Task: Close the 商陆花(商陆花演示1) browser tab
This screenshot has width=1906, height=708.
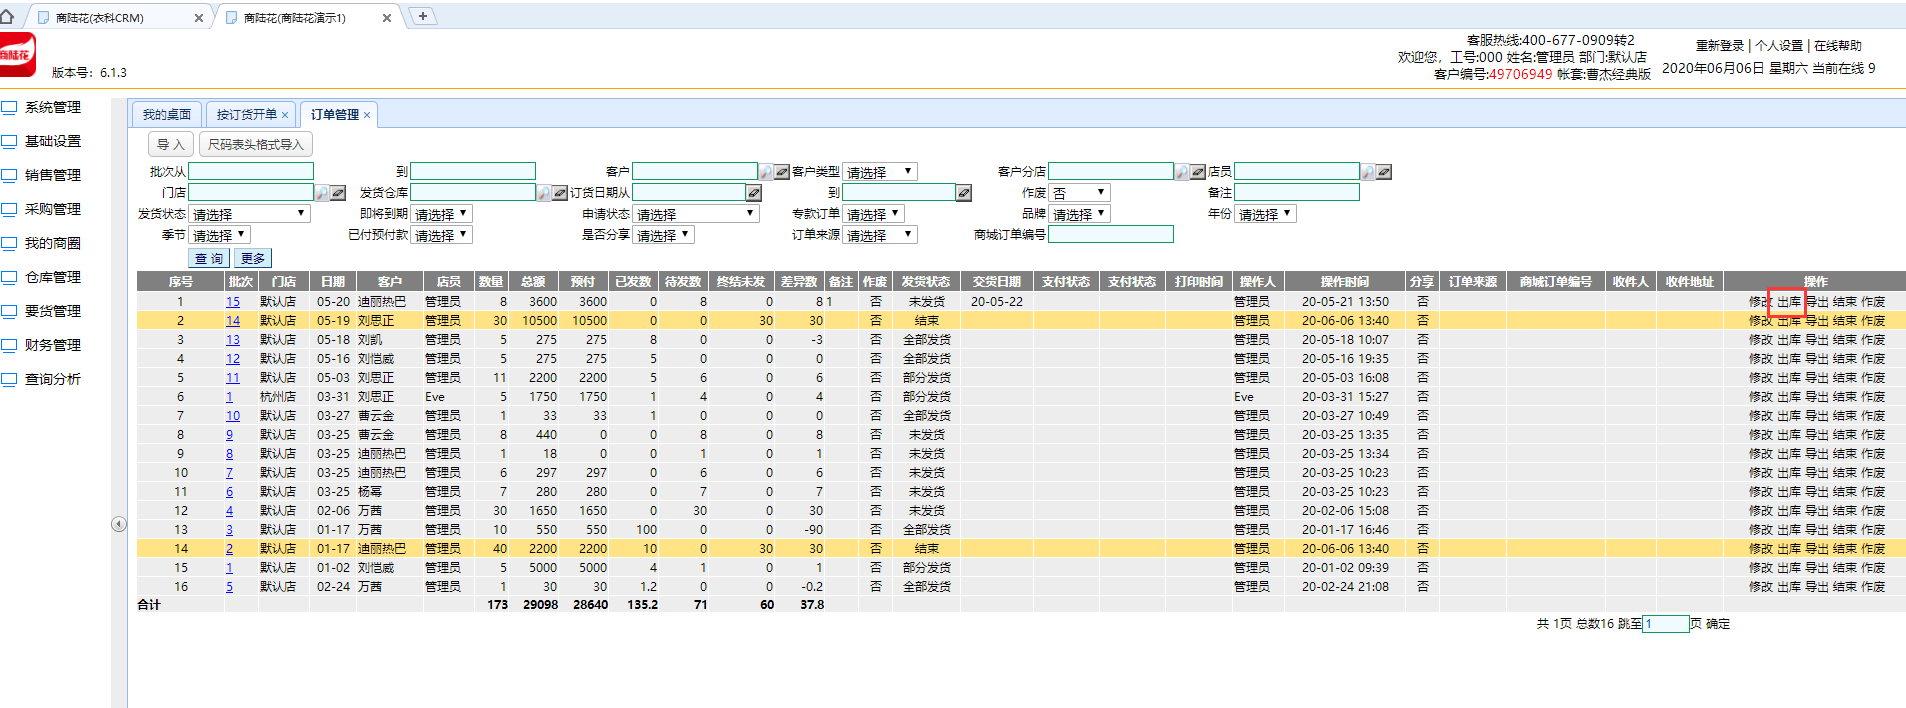Action: 387,18
